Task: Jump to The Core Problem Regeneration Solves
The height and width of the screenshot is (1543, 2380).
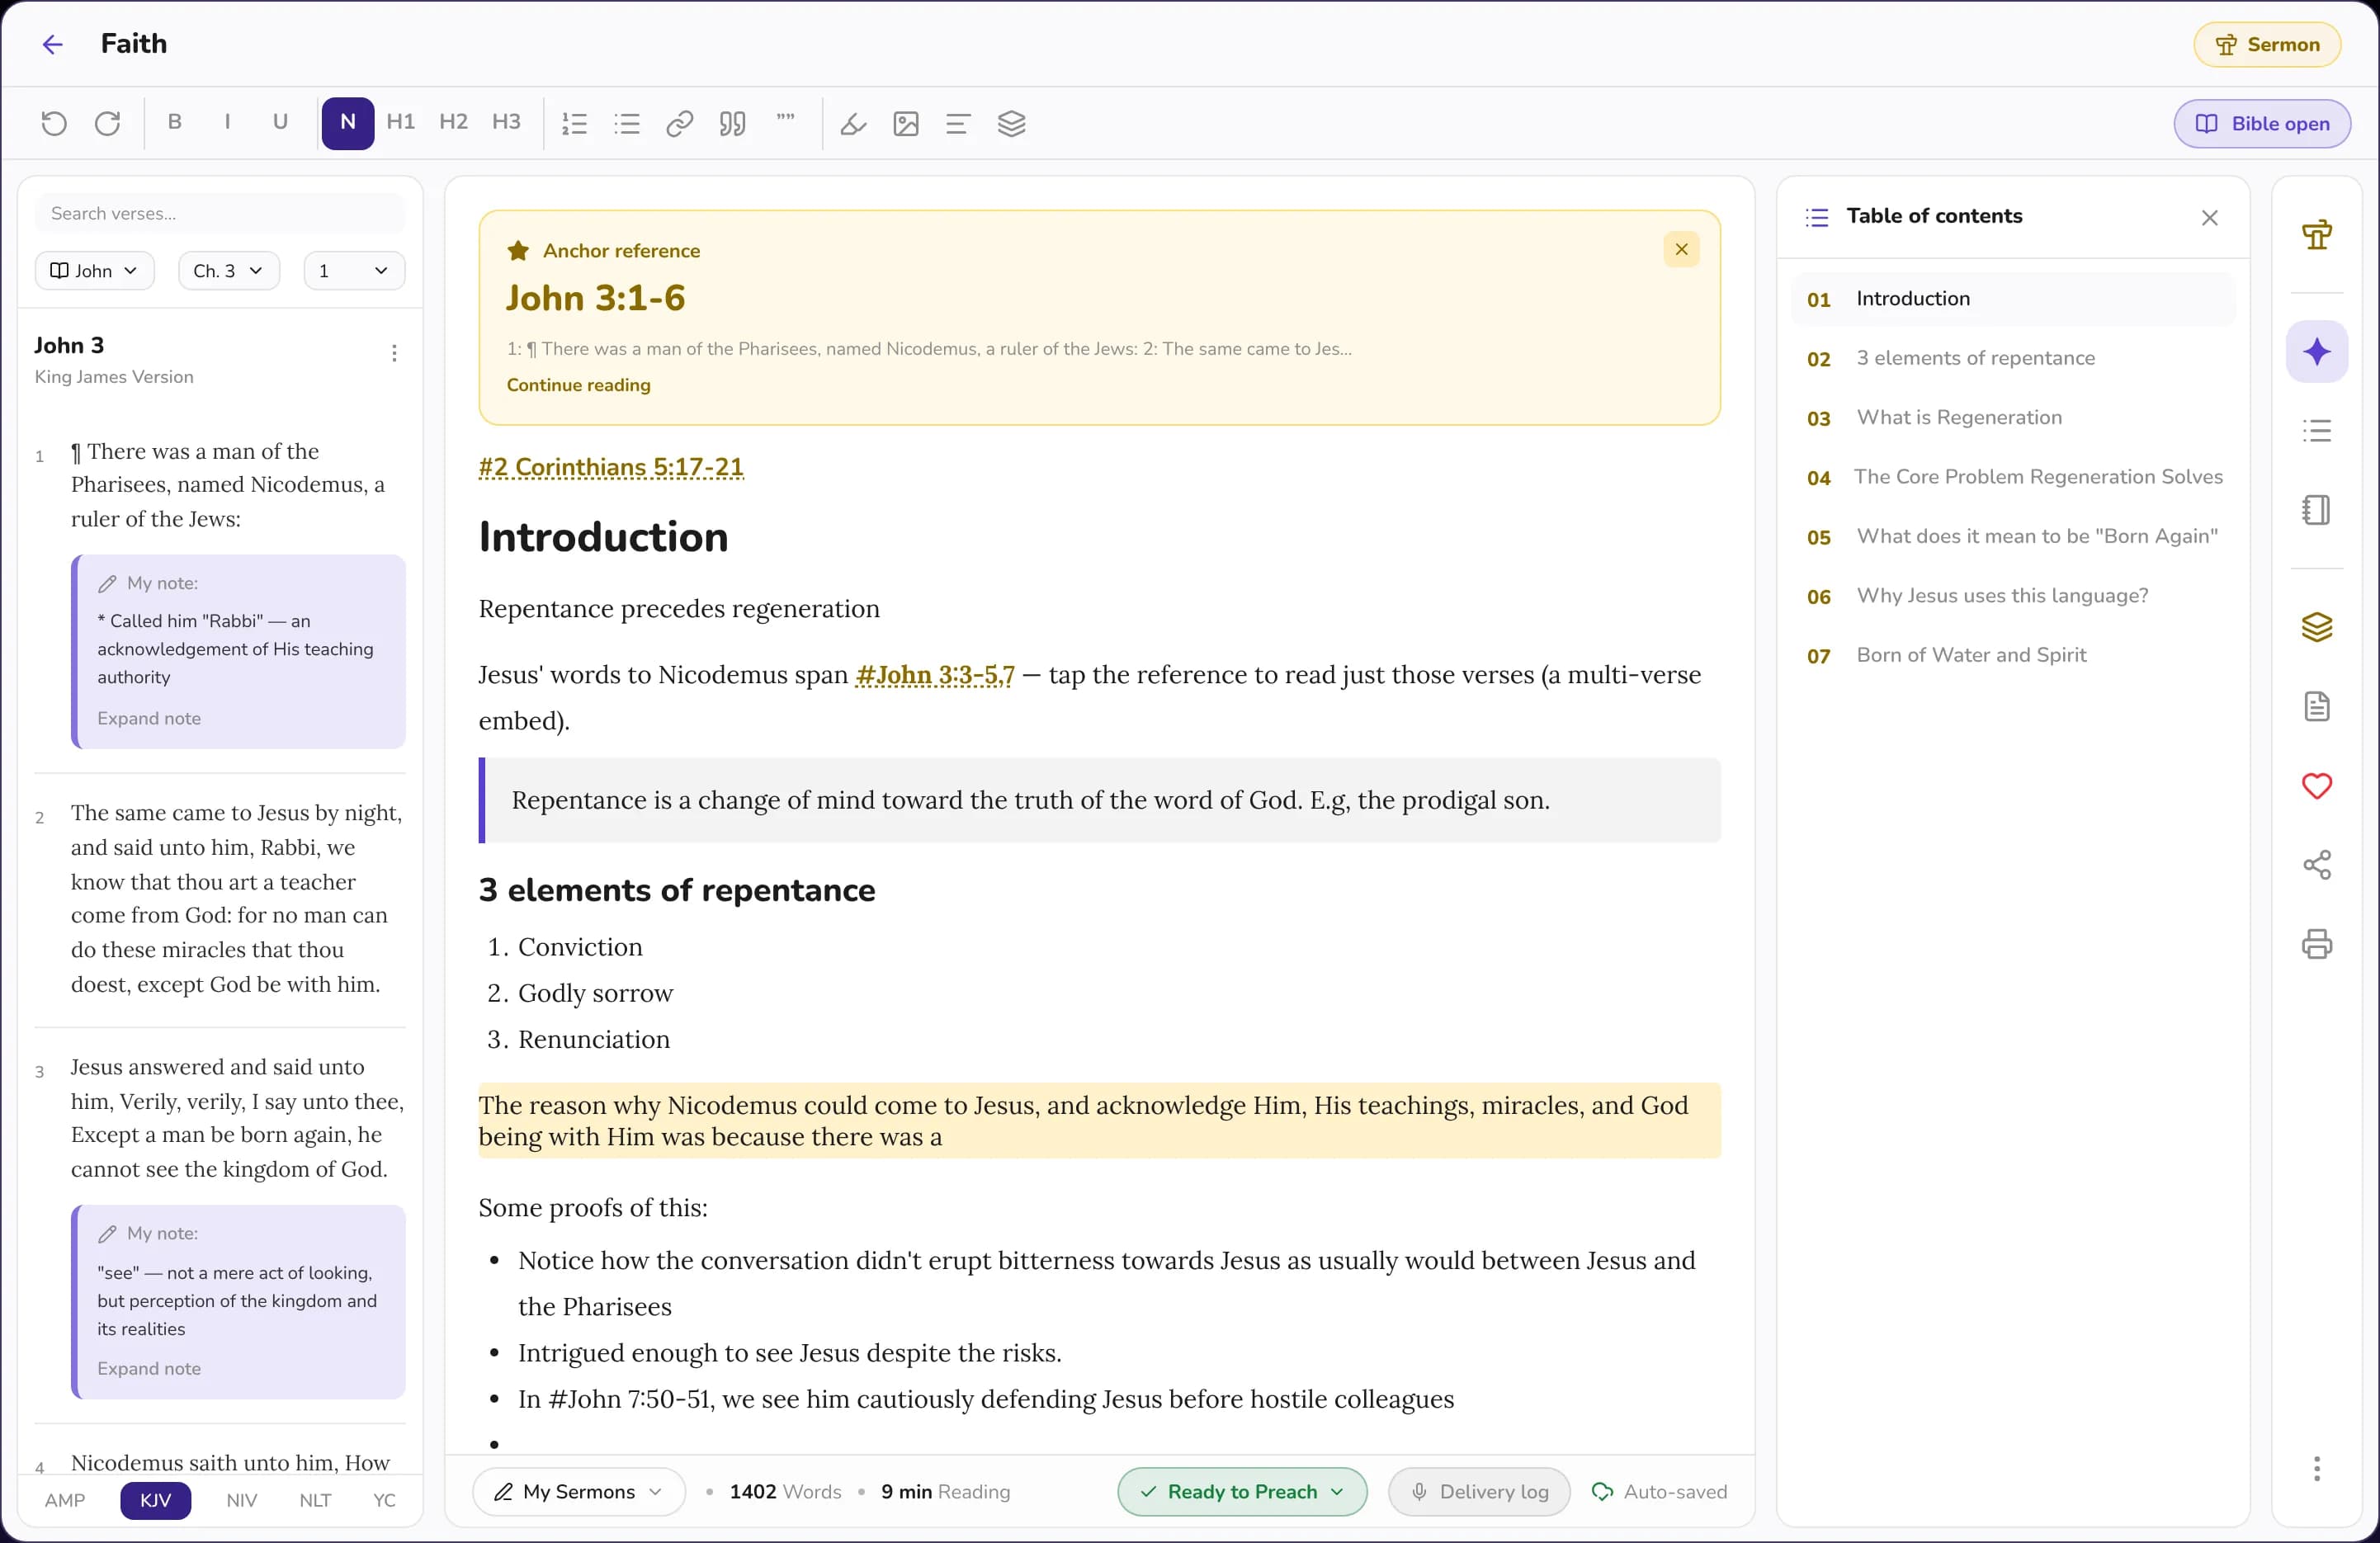Action: tap(2012, 477)
